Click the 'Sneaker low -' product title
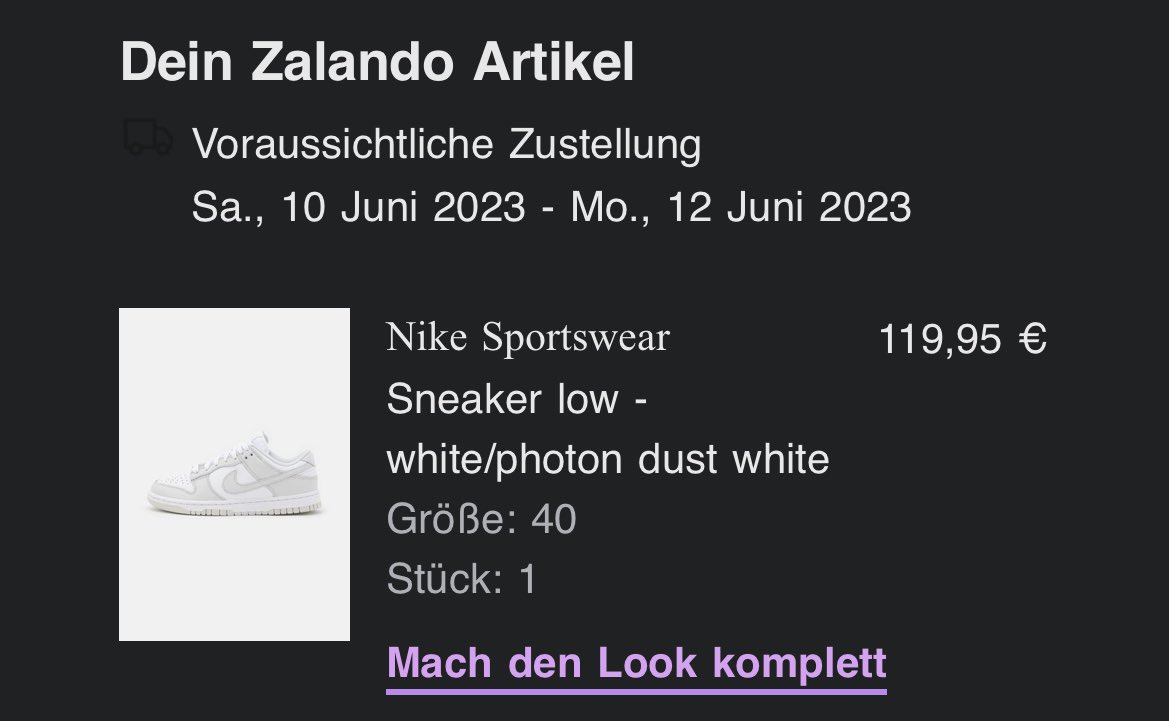 (x=517, y=399)
